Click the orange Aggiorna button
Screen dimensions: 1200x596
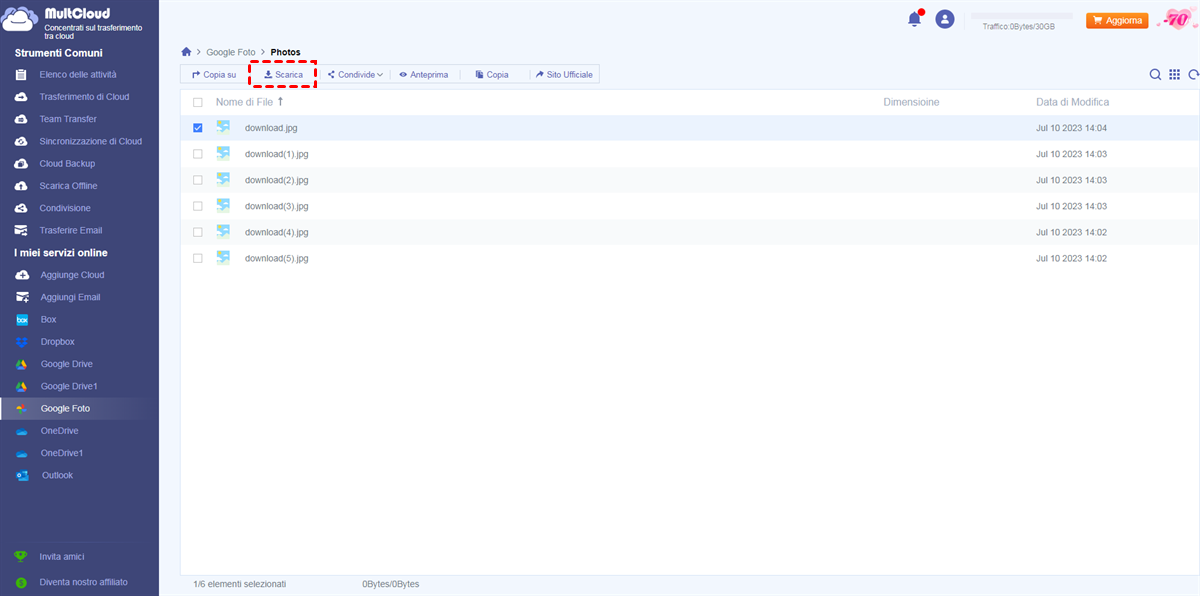(x=1117, y=20)
